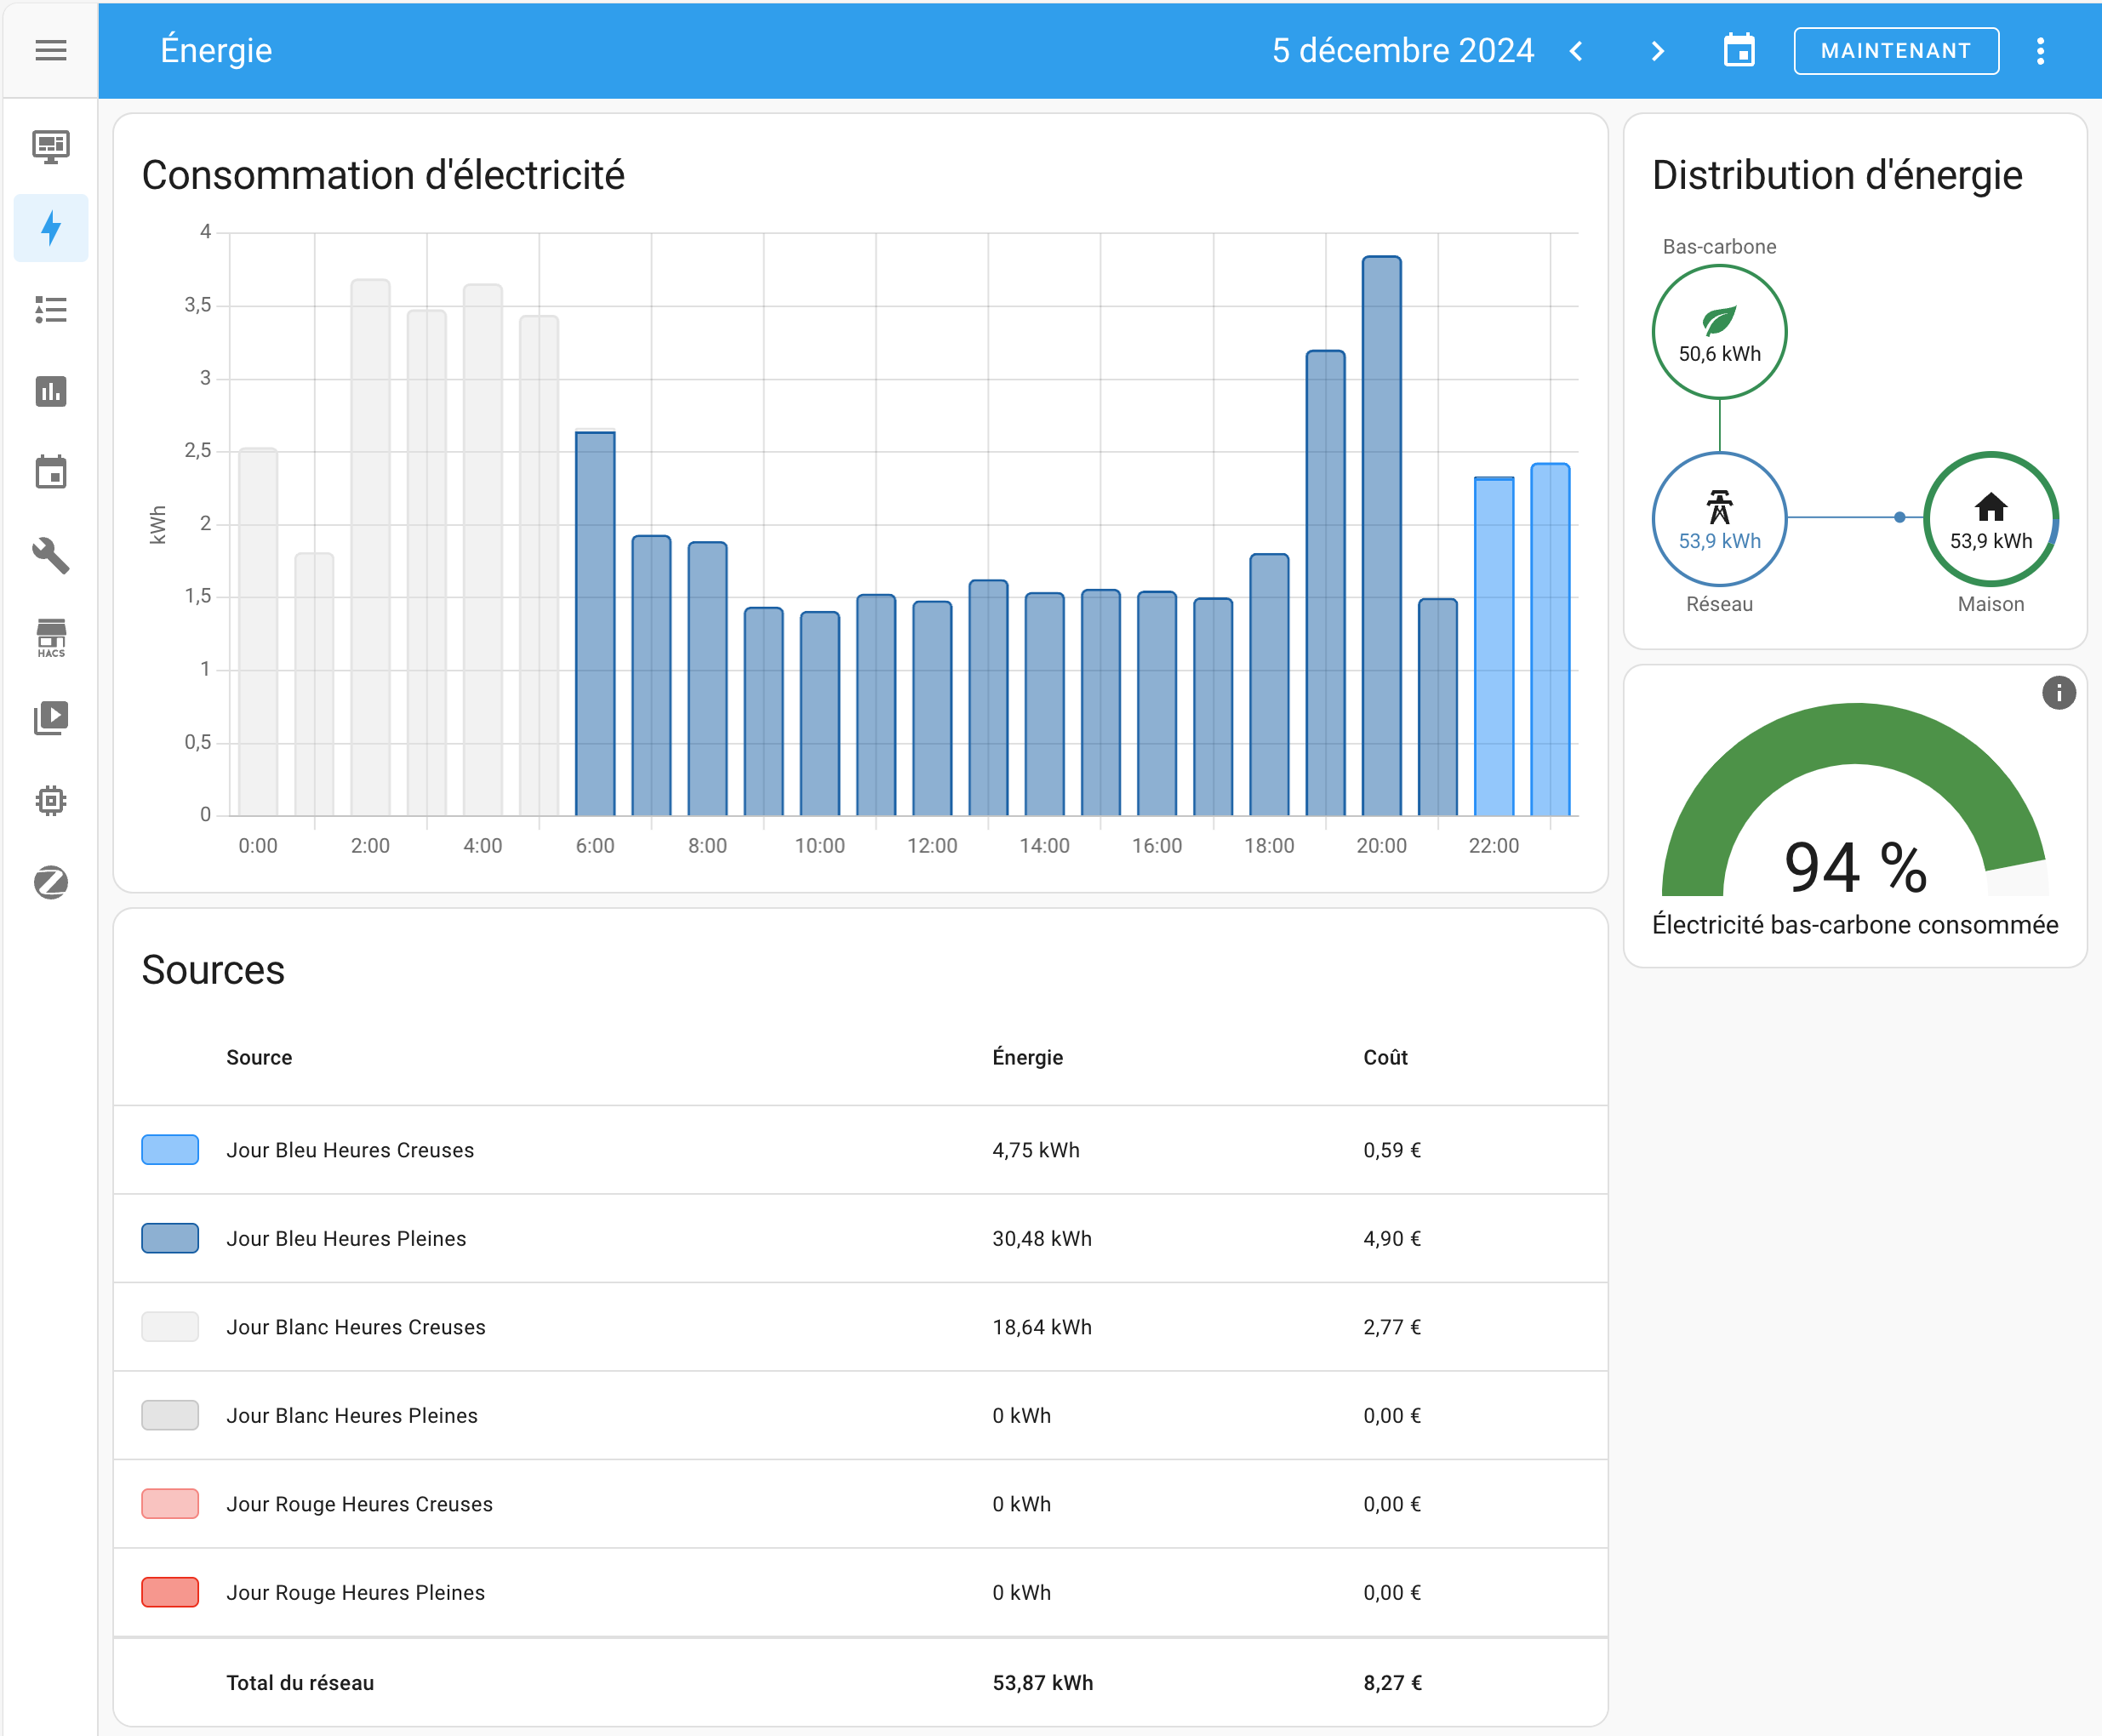The image size is (2102, 1736).
Task: Click the Énergie column header
Action: [1027, 1057]
